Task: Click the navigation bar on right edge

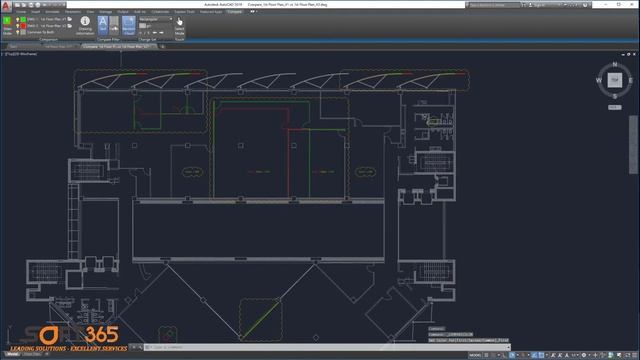Action: pos(633,144)
